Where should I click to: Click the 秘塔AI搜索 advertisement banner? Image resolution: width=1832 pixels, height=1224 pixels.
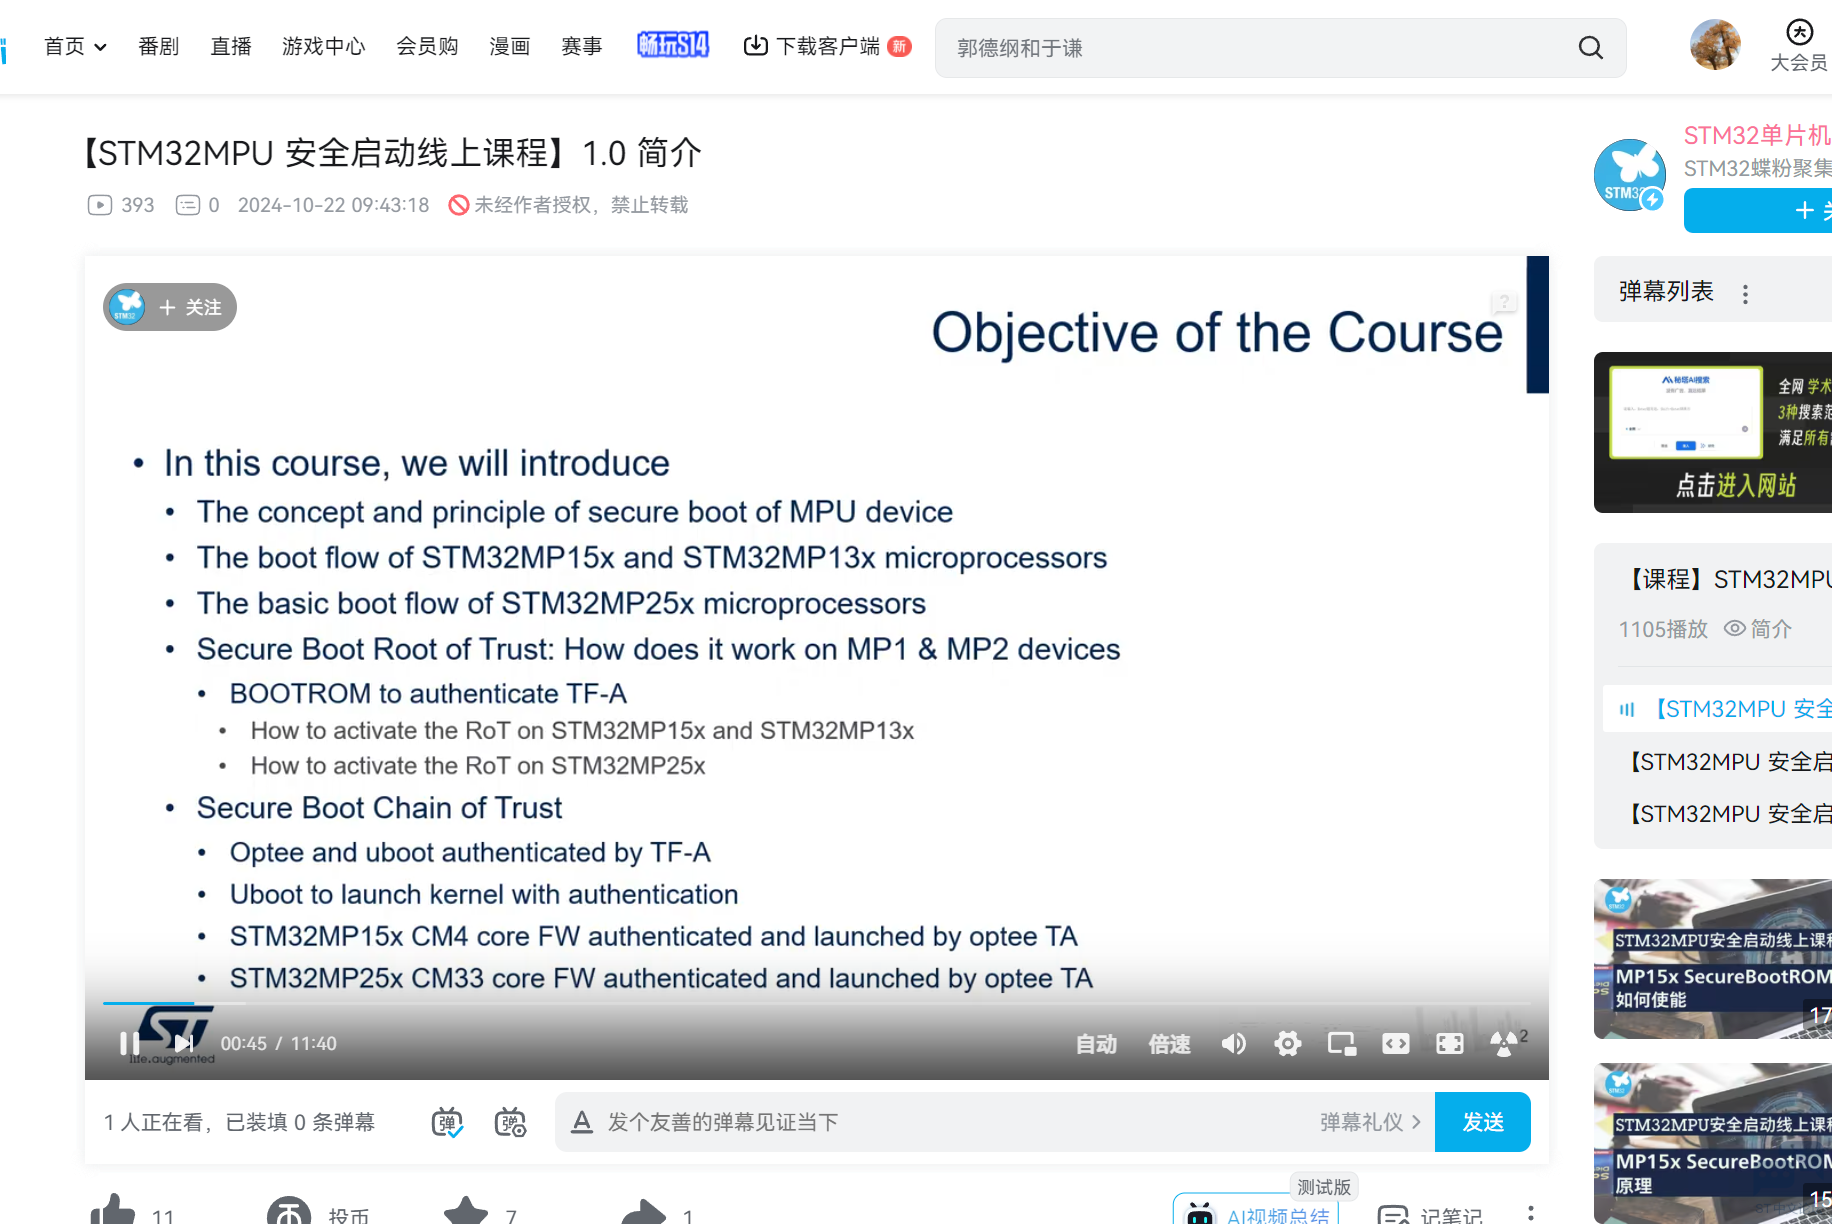pos(1713,432)
